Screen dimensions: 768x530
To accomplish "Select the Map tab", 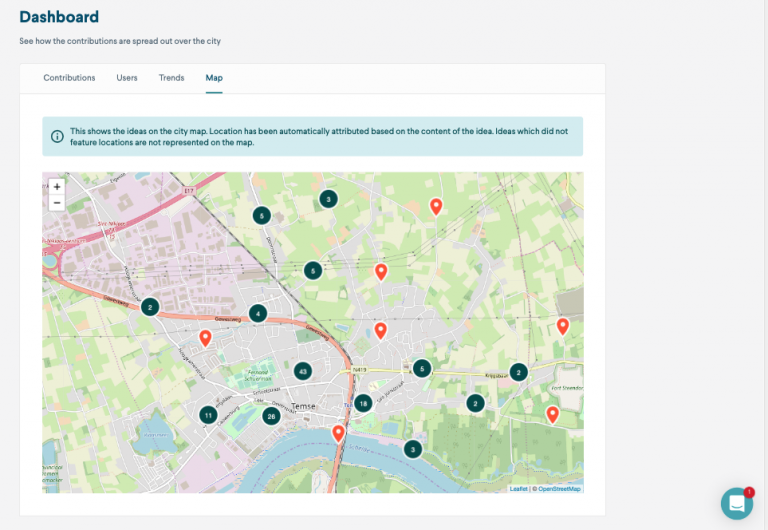I will [x=214, y=78].
